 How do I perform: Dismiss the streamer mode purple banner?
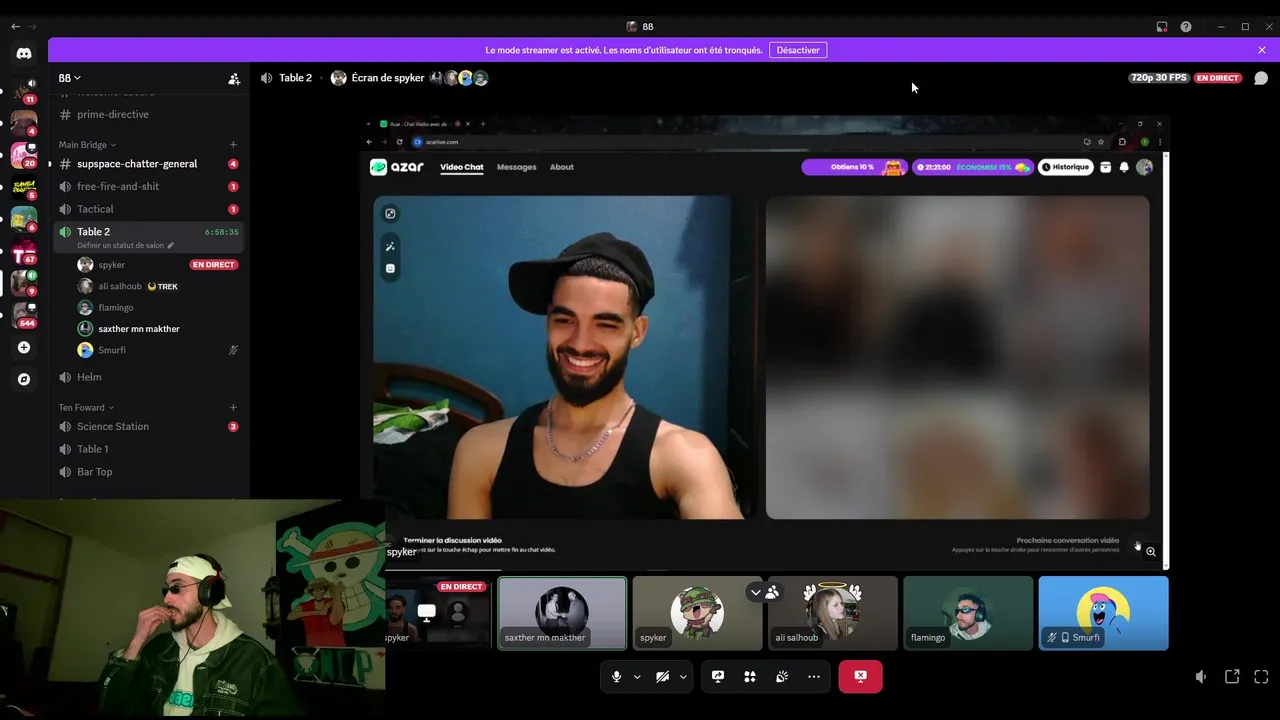(x=1262, y=50)
